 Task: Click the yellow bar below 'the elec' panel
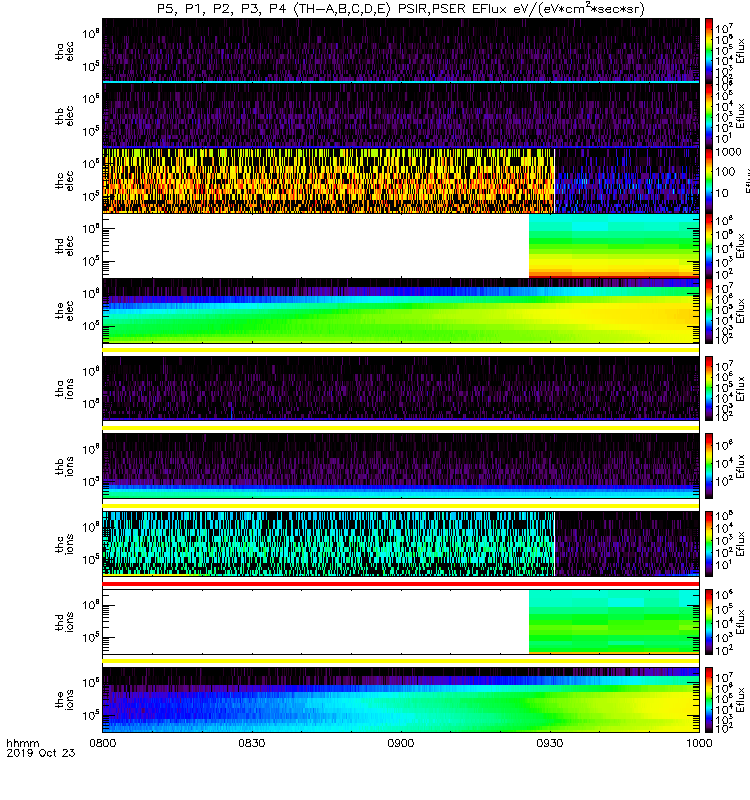point(401,350)
